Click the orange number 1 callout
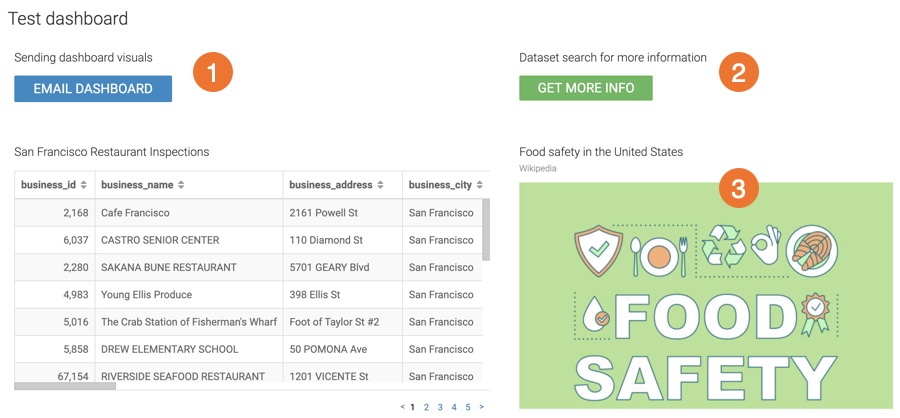The height and width of the screenshot is (418, 900). click(212, 72)
